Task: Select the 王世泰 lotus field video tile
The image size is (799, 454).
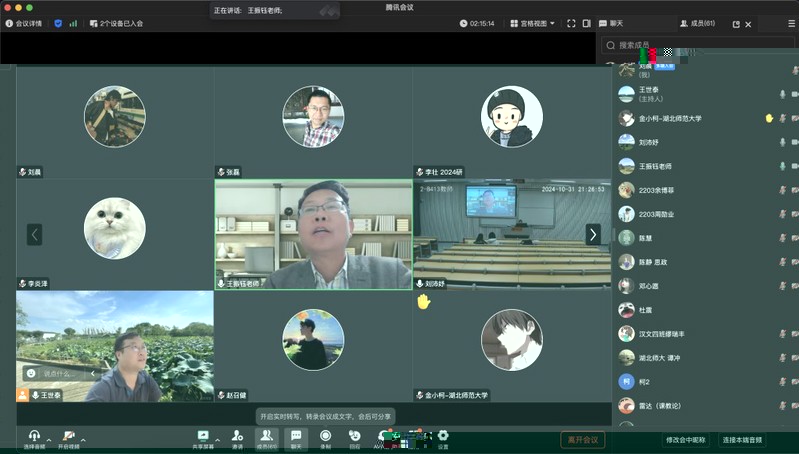Action: [x=115, y=346]
